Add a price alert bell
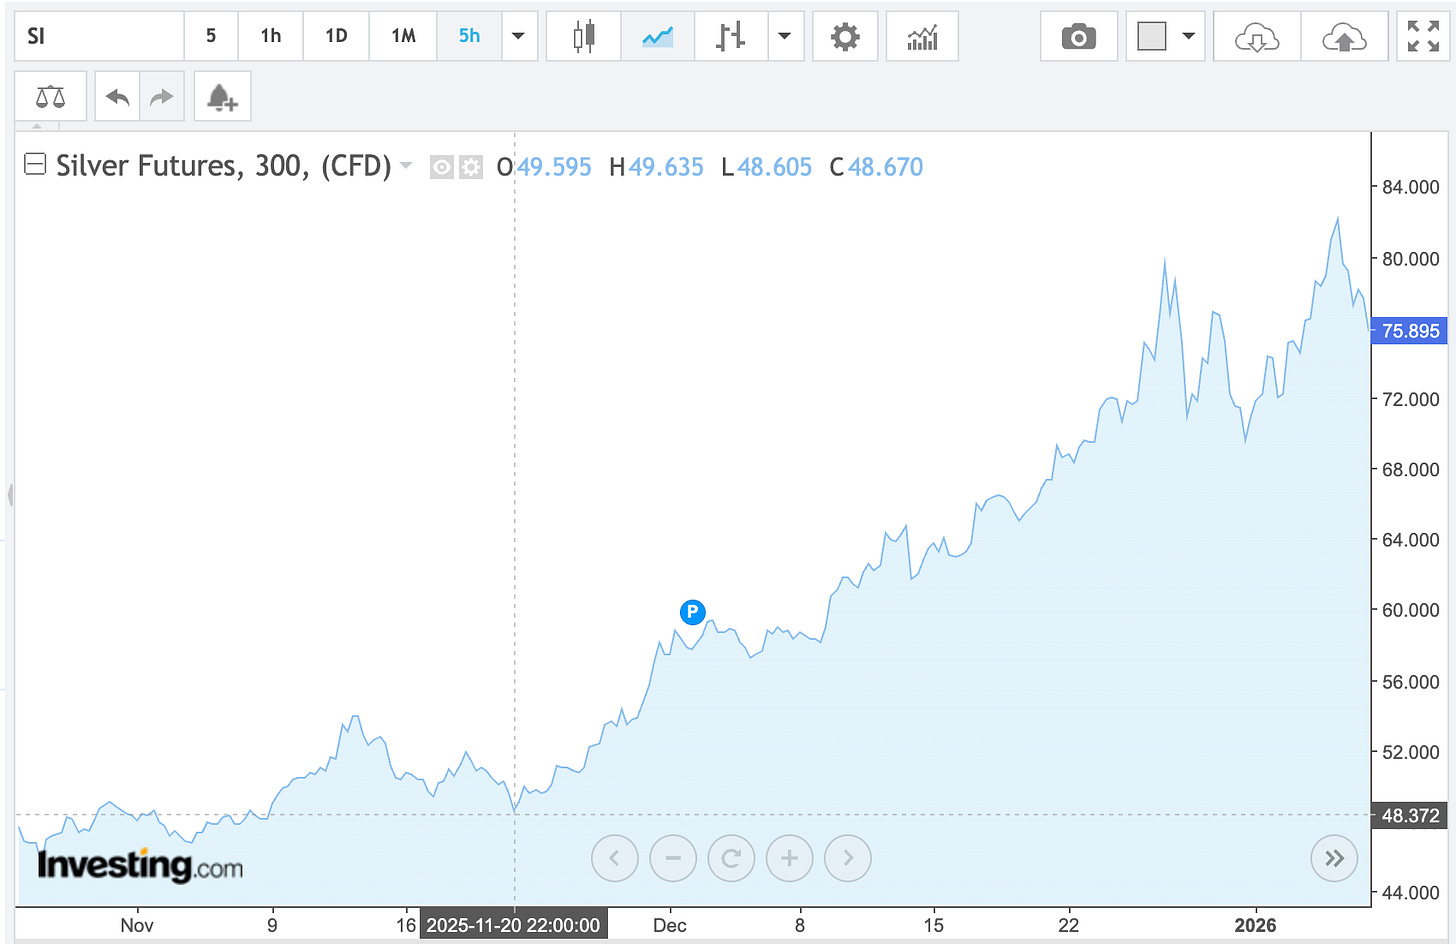This screenshot has height=944, width=1456. coord(221,97)
